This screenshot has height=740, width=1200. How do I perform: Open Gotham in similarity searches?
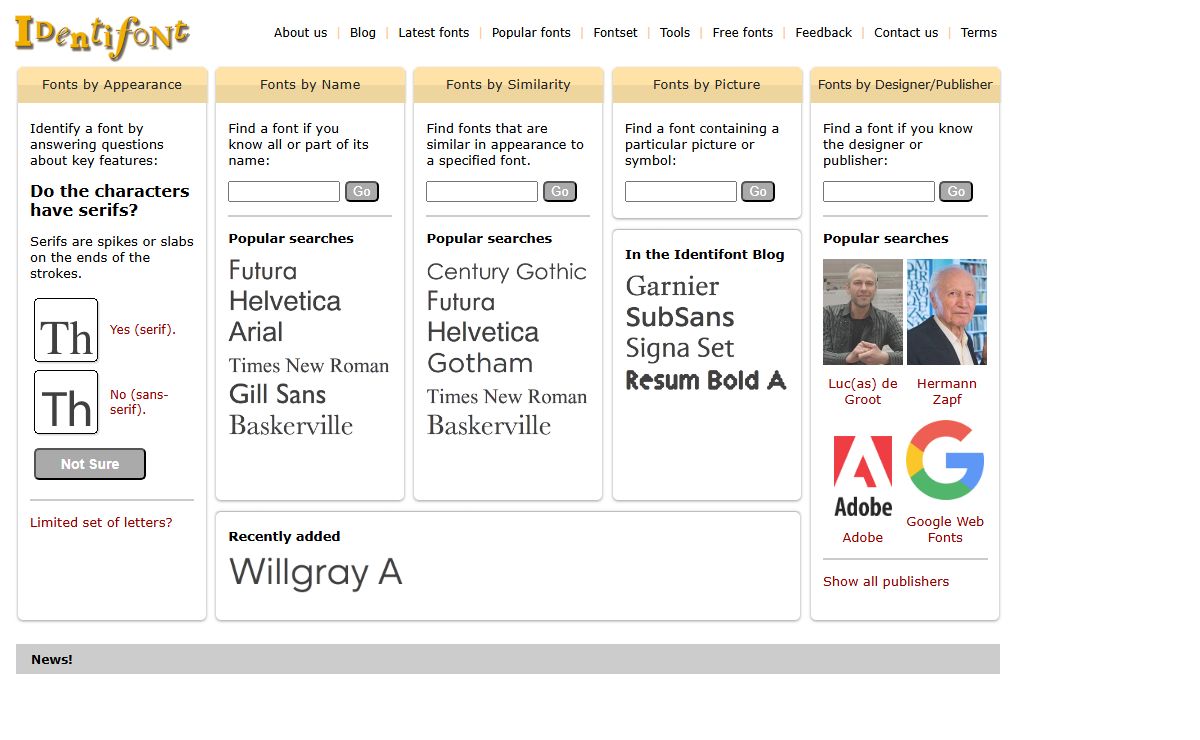point(480,363)
